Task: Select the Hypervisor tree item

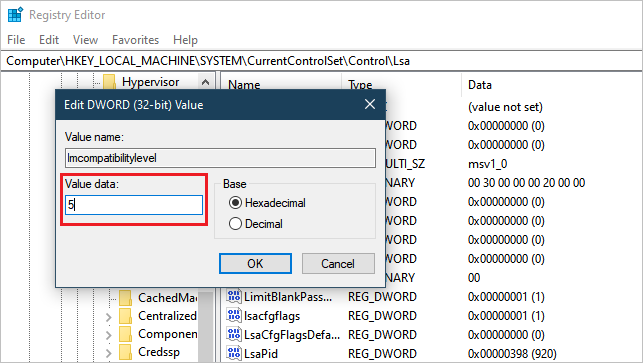Action: pyautogui.click(x=150, y=82)
